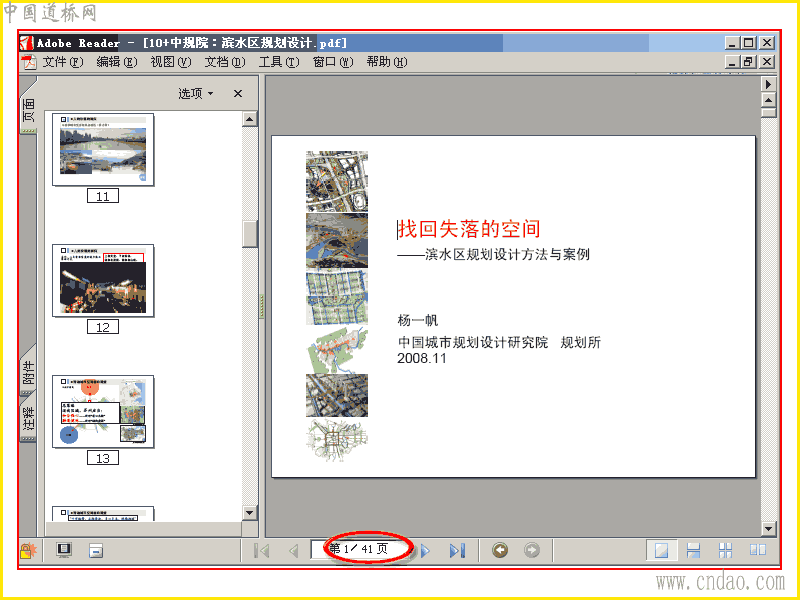Click the full screen monitor icon
800x600 pixels.
click(x=64, y=550)
